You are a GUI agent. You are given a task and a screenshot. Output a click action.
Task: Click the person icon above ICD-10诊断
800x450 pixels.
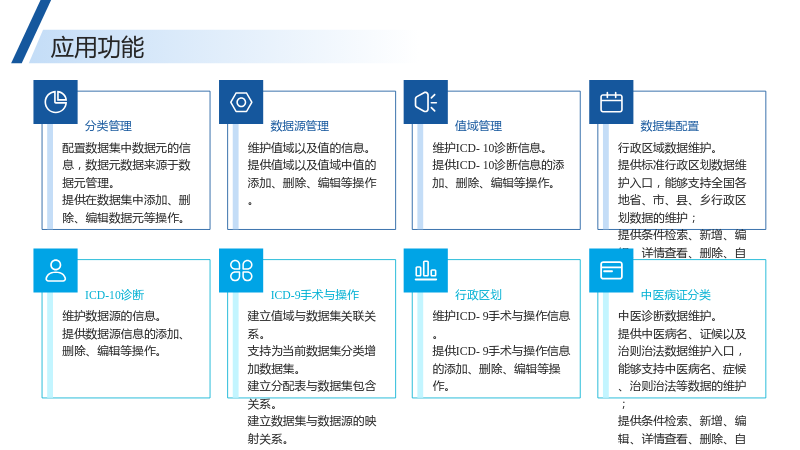56,270
